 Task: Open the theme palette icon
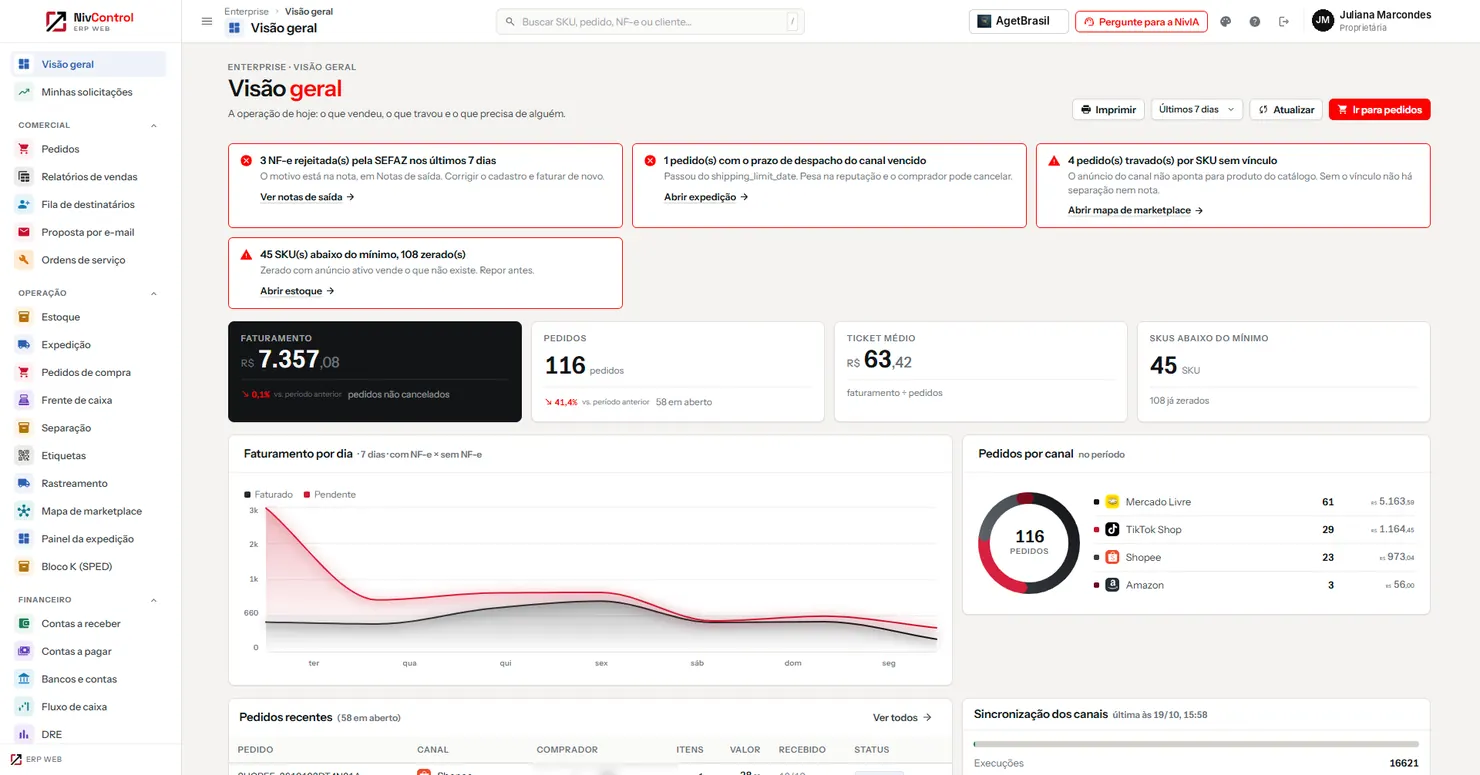(1226, 21)
